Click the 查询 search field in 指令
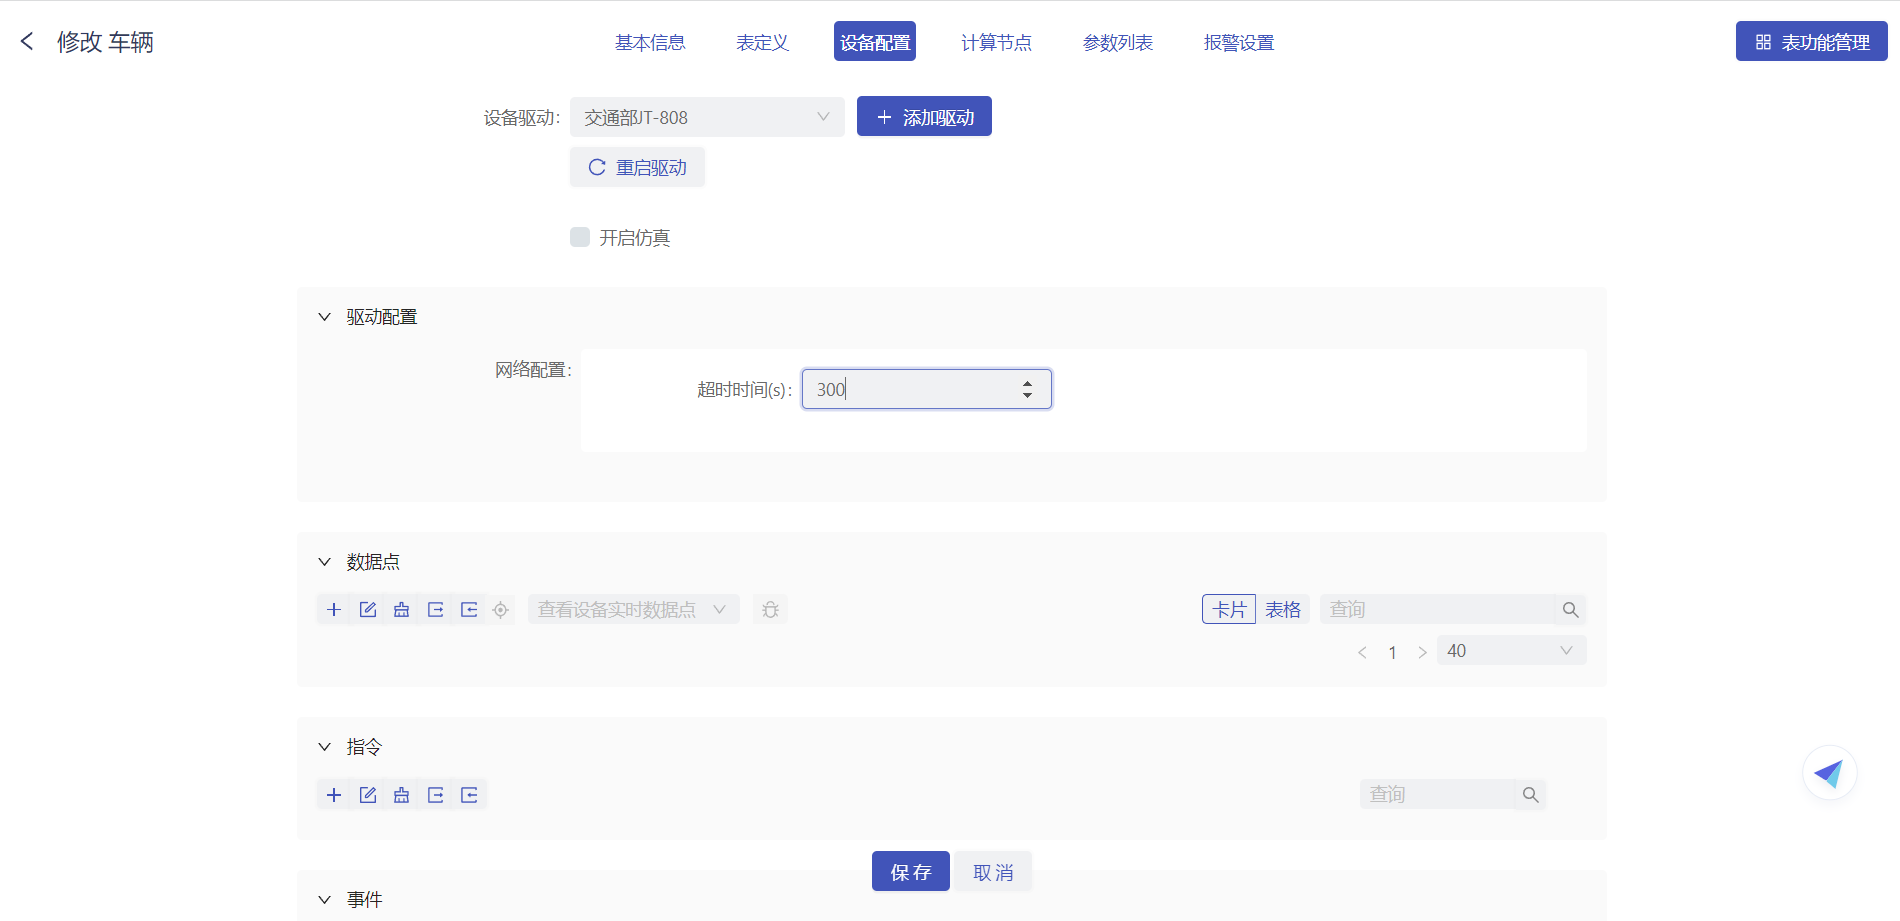1900x921 pixels. tap(1437, 794)
